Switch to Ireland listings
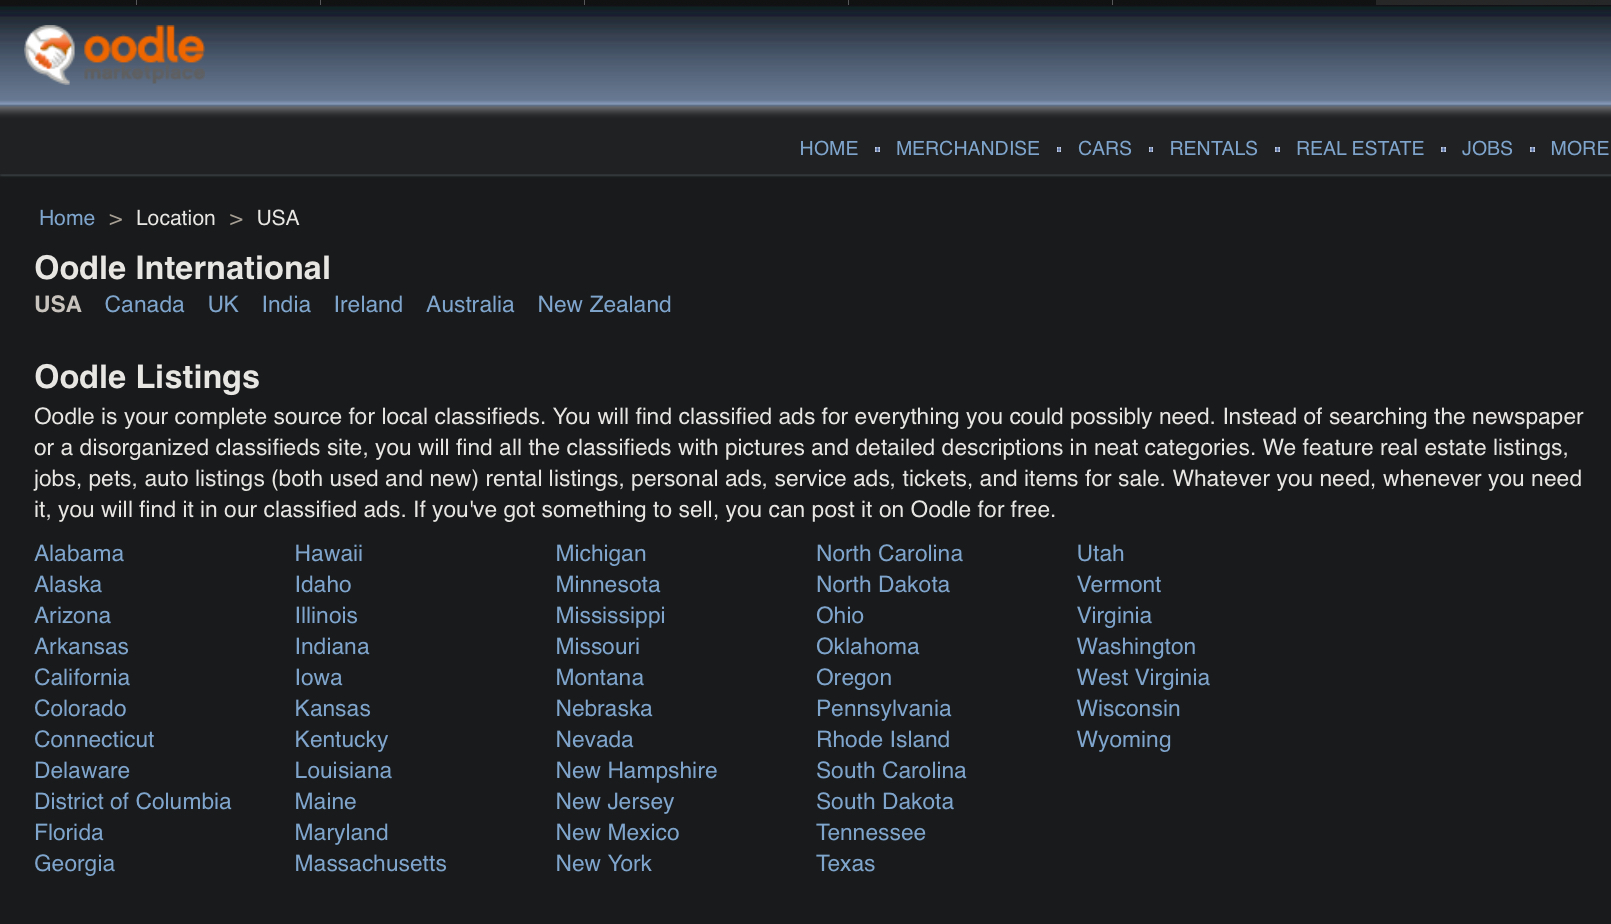This screenshot has height=924, width=1611. (x=368, y=305)
